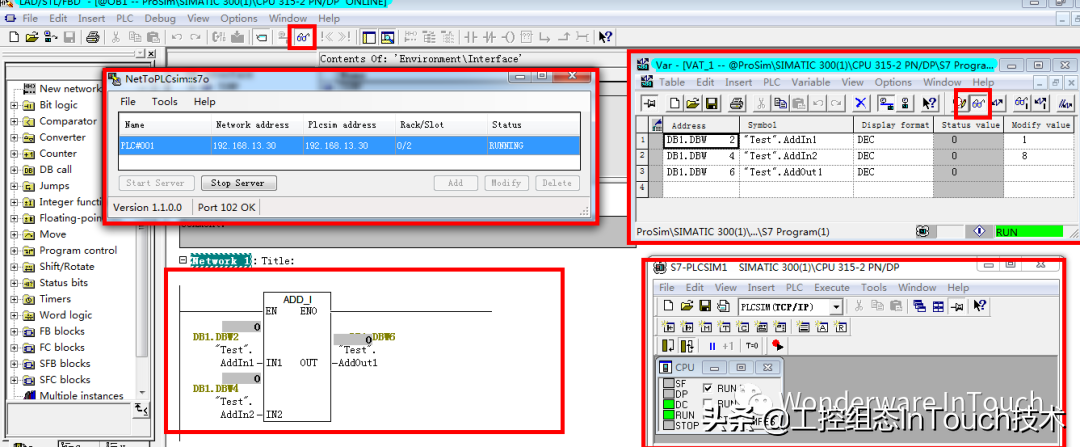Click the open folder icon in PLCSIM toolbar
The height and width of the screenshot is (447, 1080).
[x=688, y=306]
